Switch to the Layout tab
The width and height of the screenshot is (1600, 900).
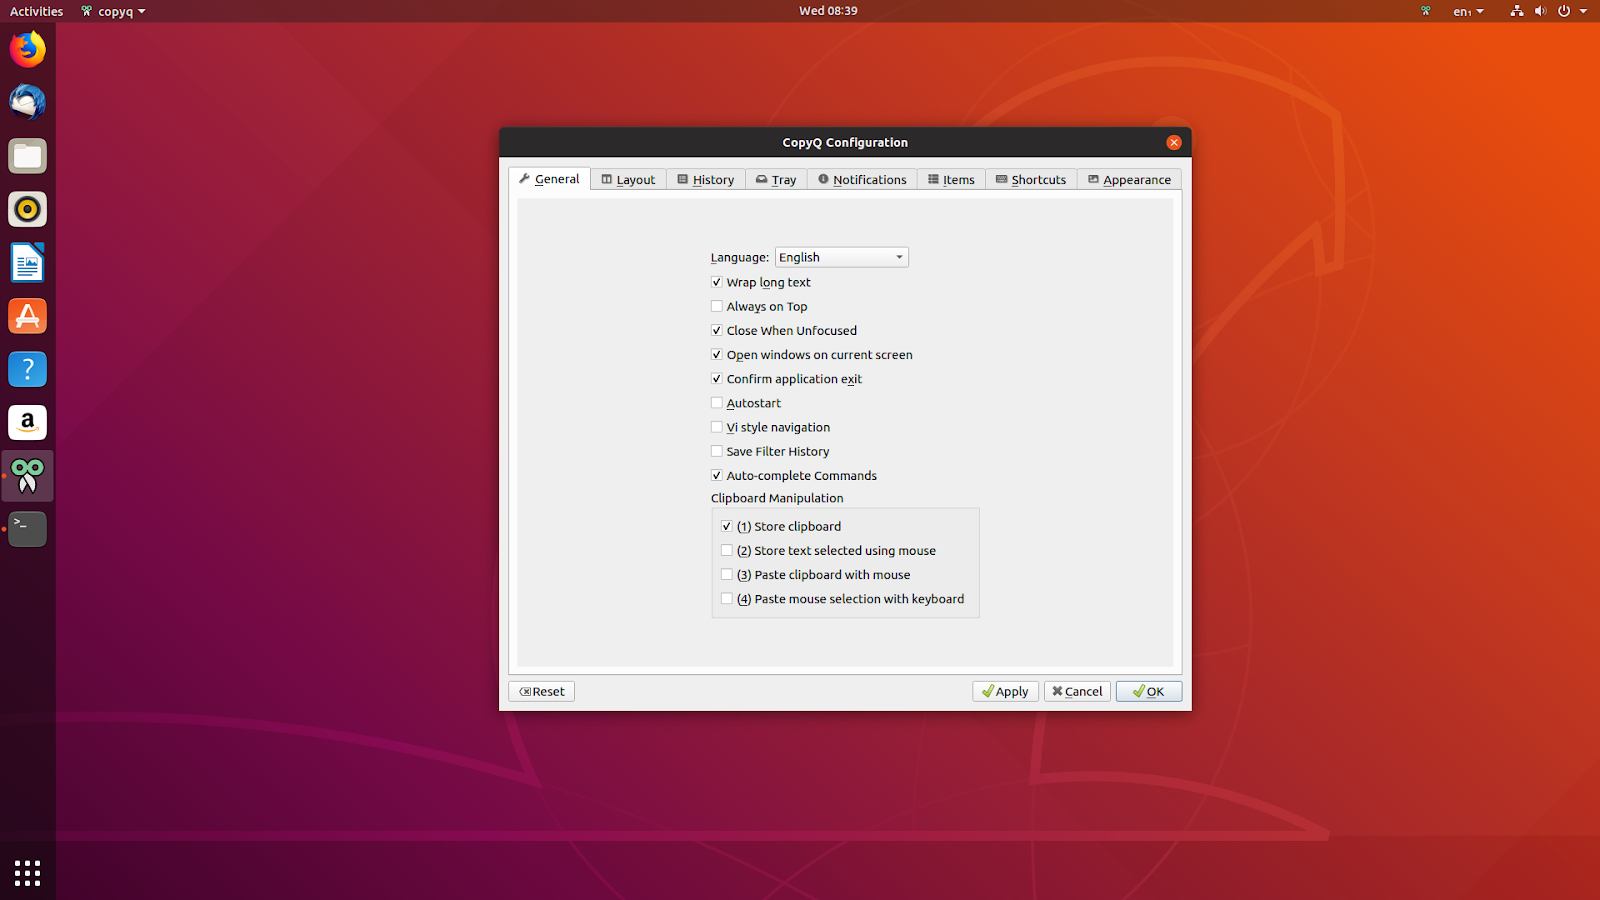pos(628,179)
